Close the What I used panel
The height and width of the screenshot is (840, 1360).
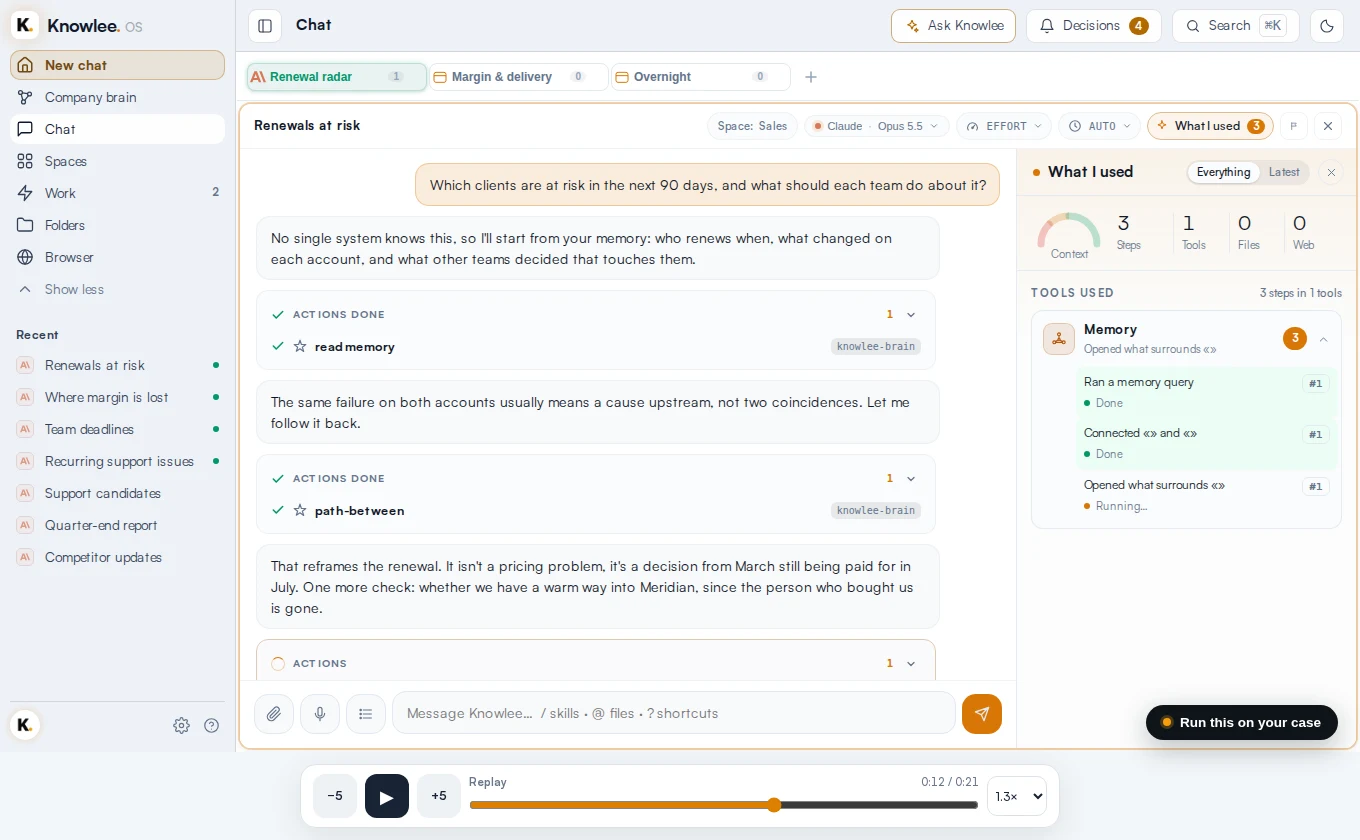click(x=1331, y=172)
